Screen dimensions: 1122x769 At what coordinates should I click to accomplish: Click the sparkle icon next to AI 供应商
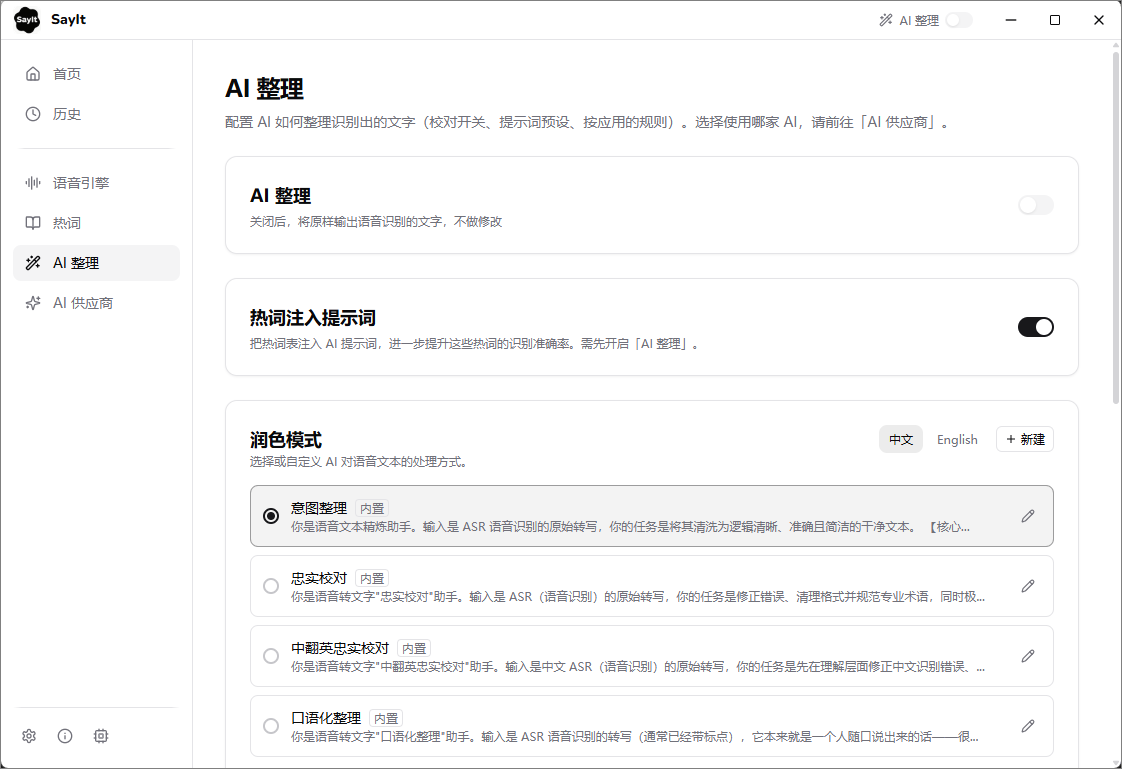(33, 303)
